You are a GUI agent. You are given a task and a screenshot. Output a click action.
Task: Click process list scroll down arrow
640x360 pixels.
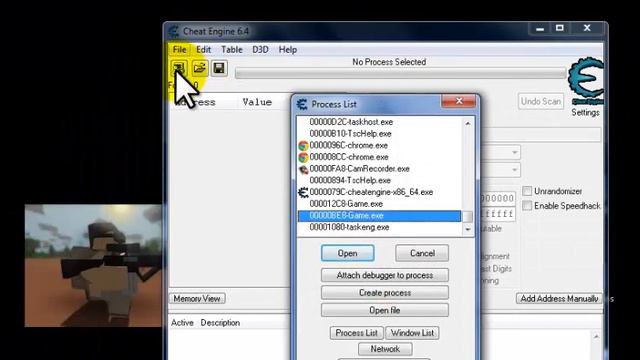(x=468, y=229)
